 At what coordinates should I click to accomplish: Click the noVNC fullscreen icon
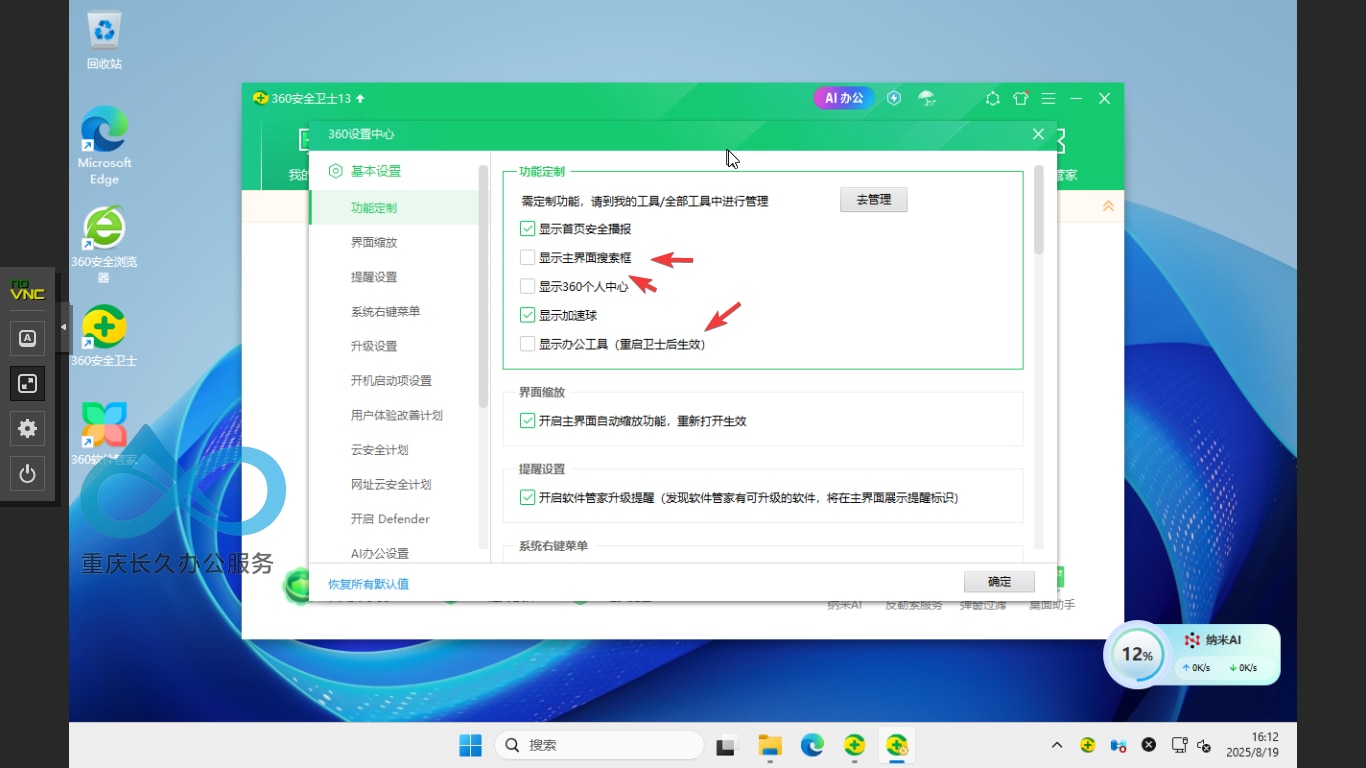pos(27,383)
